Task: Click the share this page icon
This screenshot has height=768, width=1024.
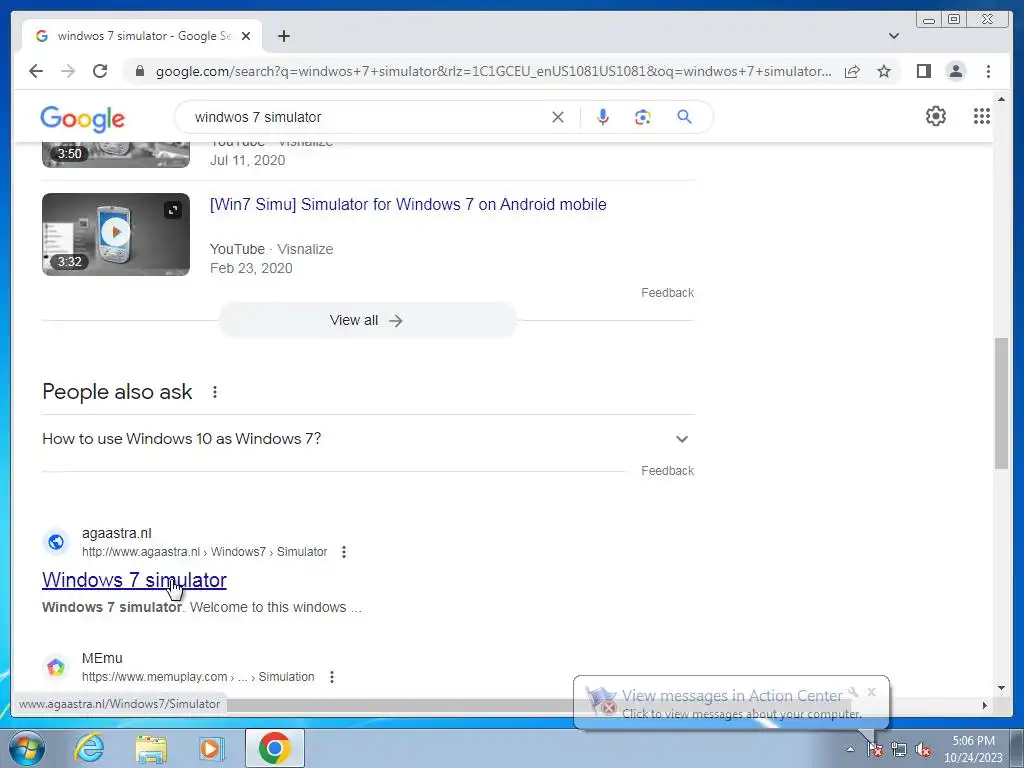Action: point(852,71)
